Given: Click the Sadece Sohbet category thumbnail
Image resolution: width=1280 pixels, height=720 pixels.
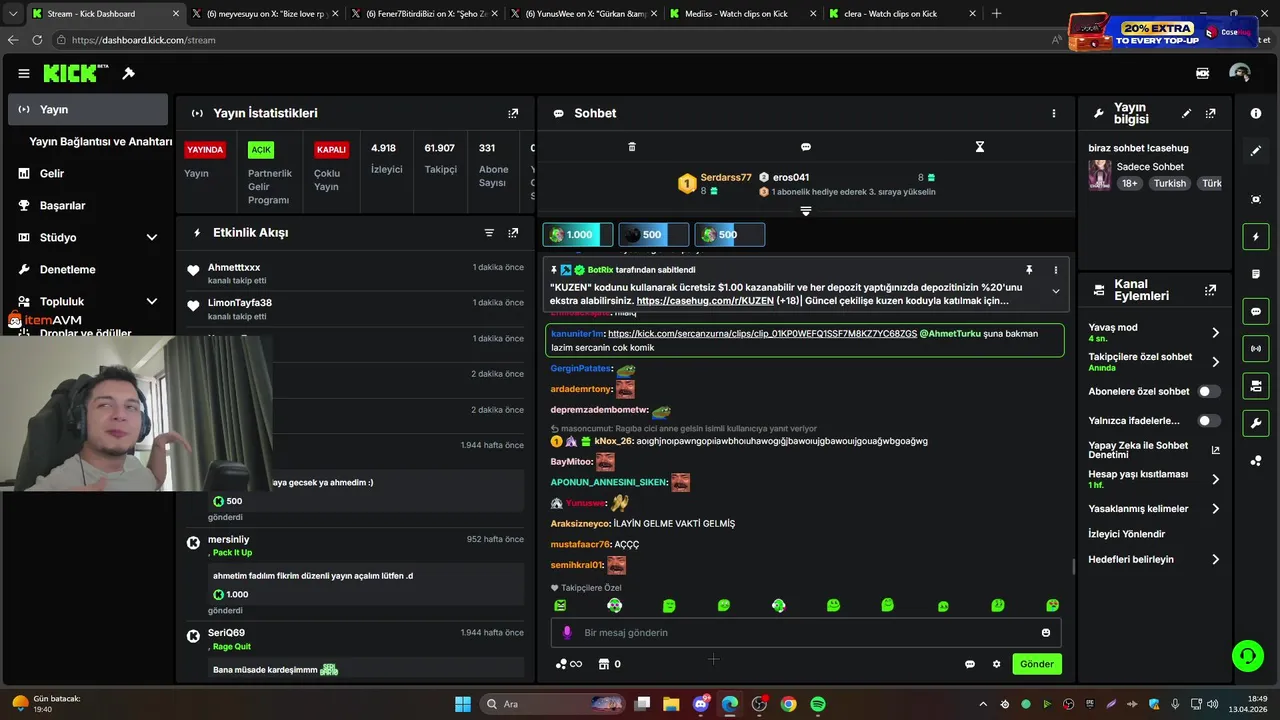Looking at the screenshot, I should [x=1100, y=175].
